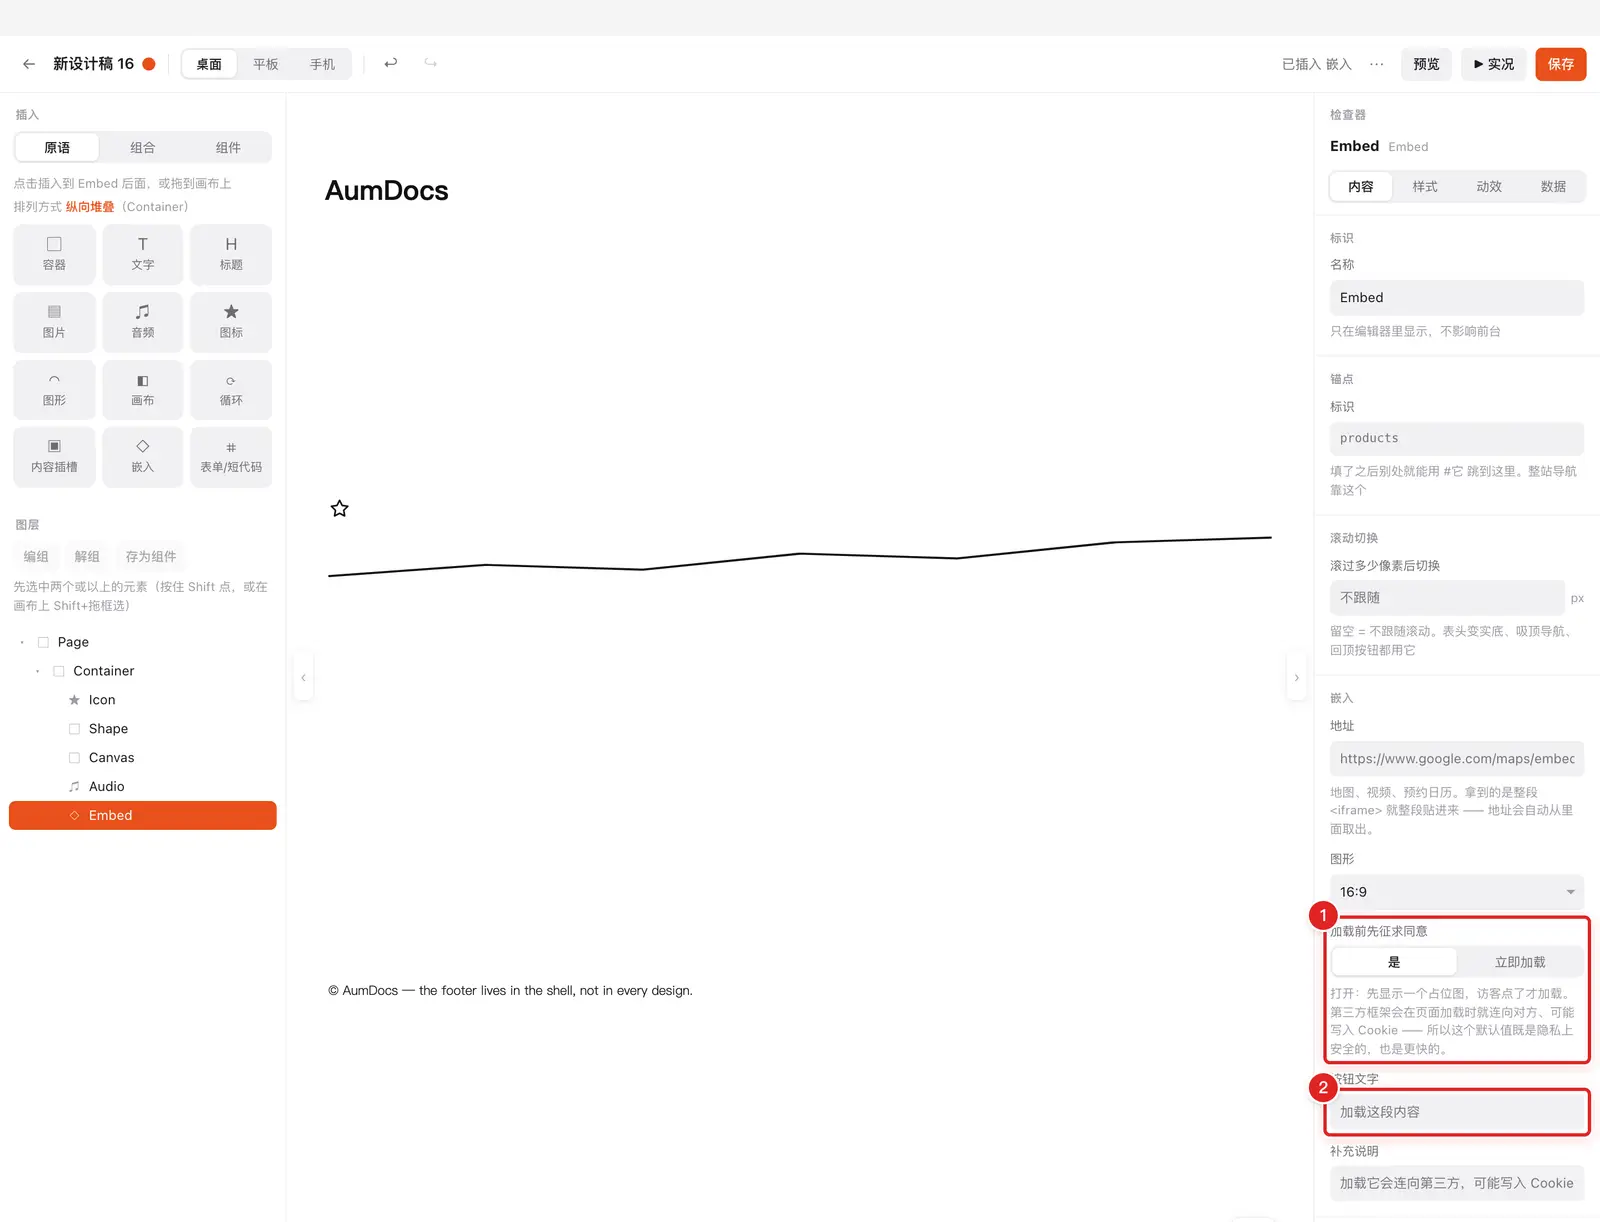Select the Audio layer in the tree

[x=143, y=787]
